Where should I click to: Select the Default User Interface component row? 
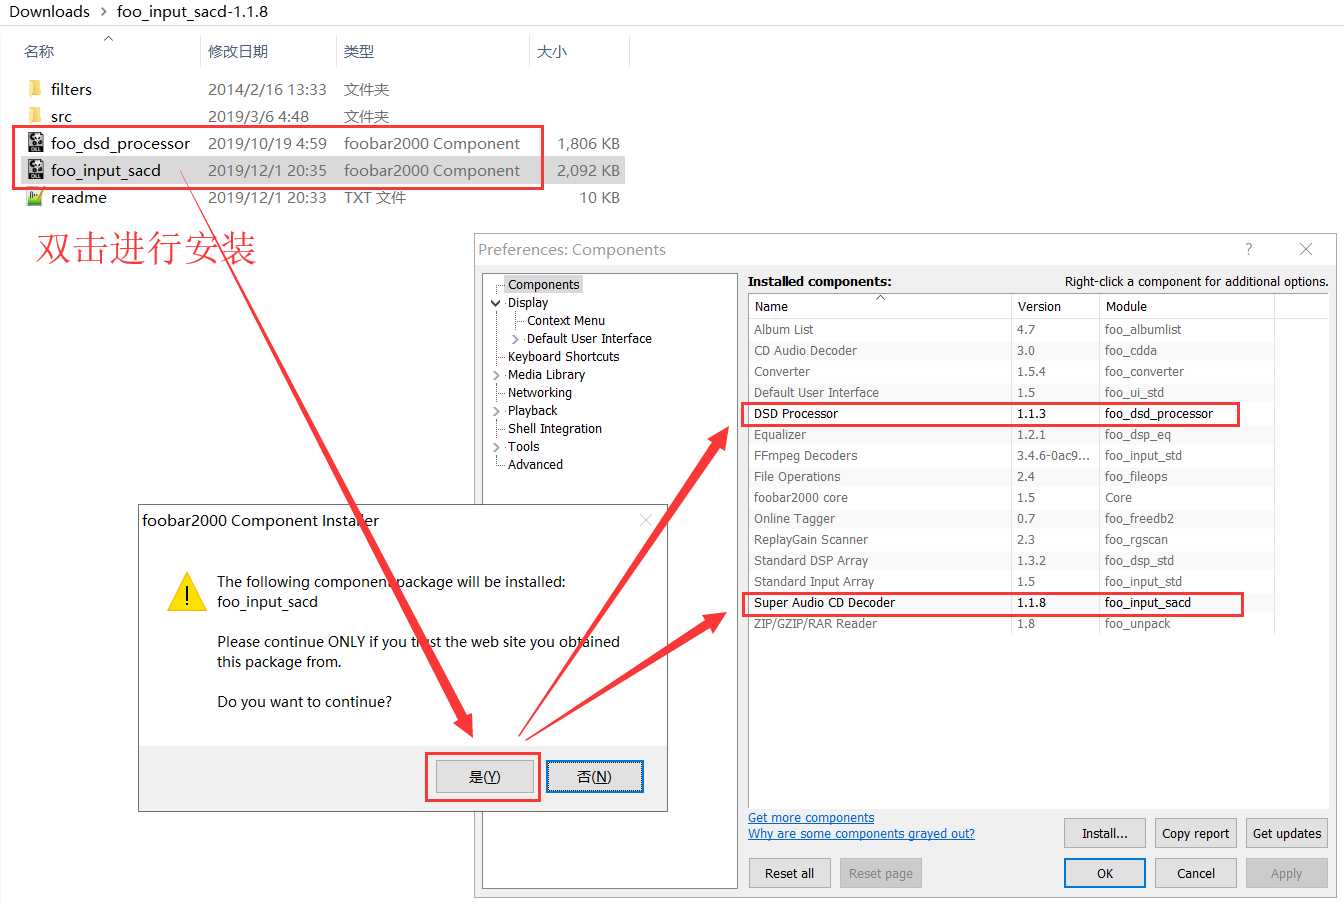coord(1011,392)
